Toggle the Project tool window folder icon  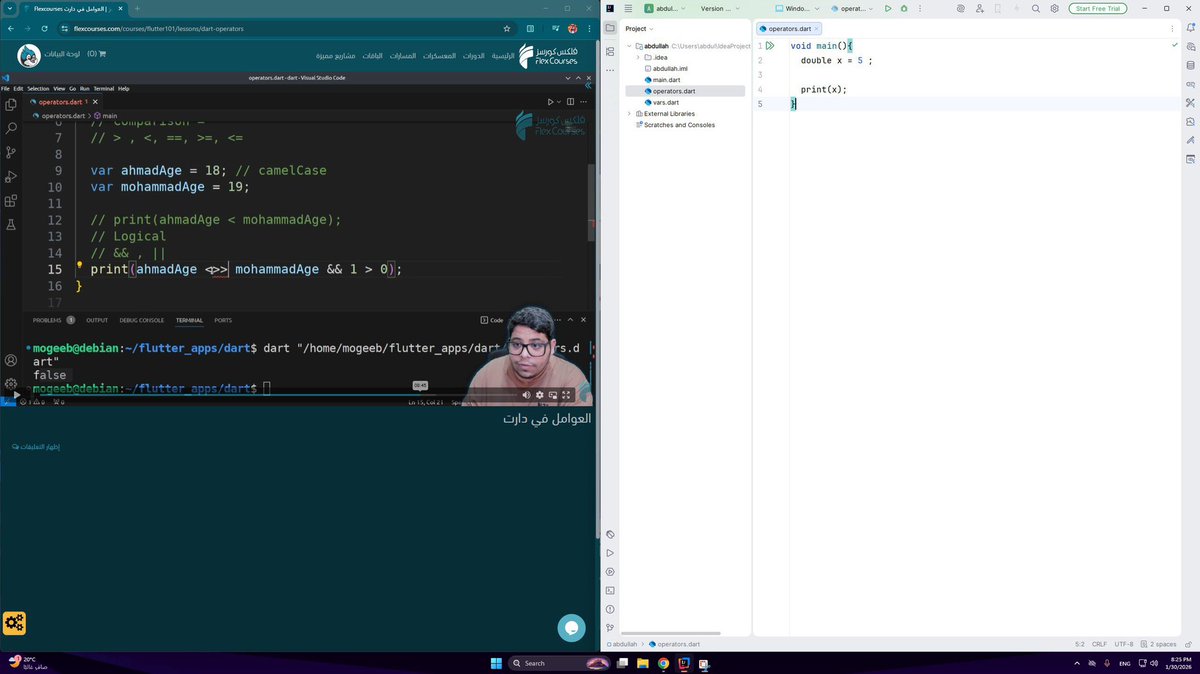pos(610,28)
